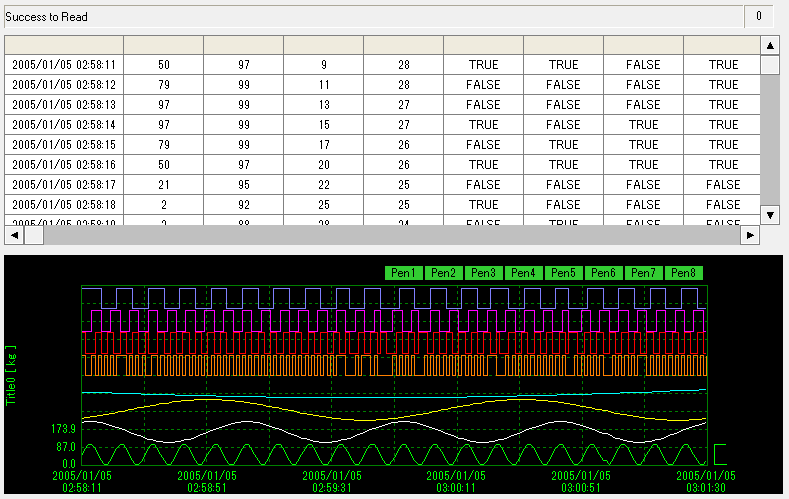
Task: Click the Pen4 legend button
Action: click(523, 273)
